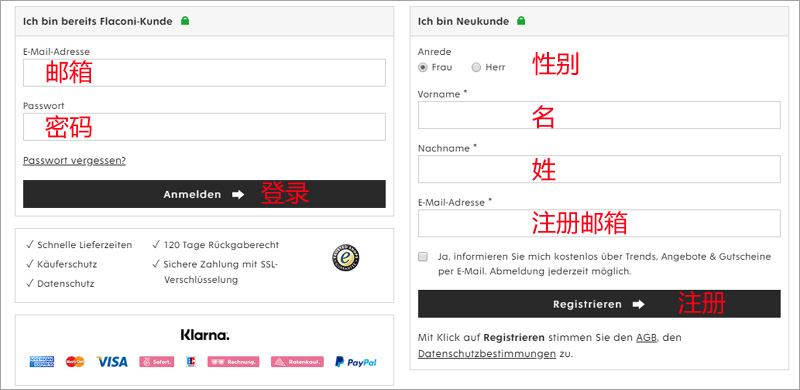The image size is (800, 390).
Task: Open the Passwort vergessen link
Action: point(74,161)
